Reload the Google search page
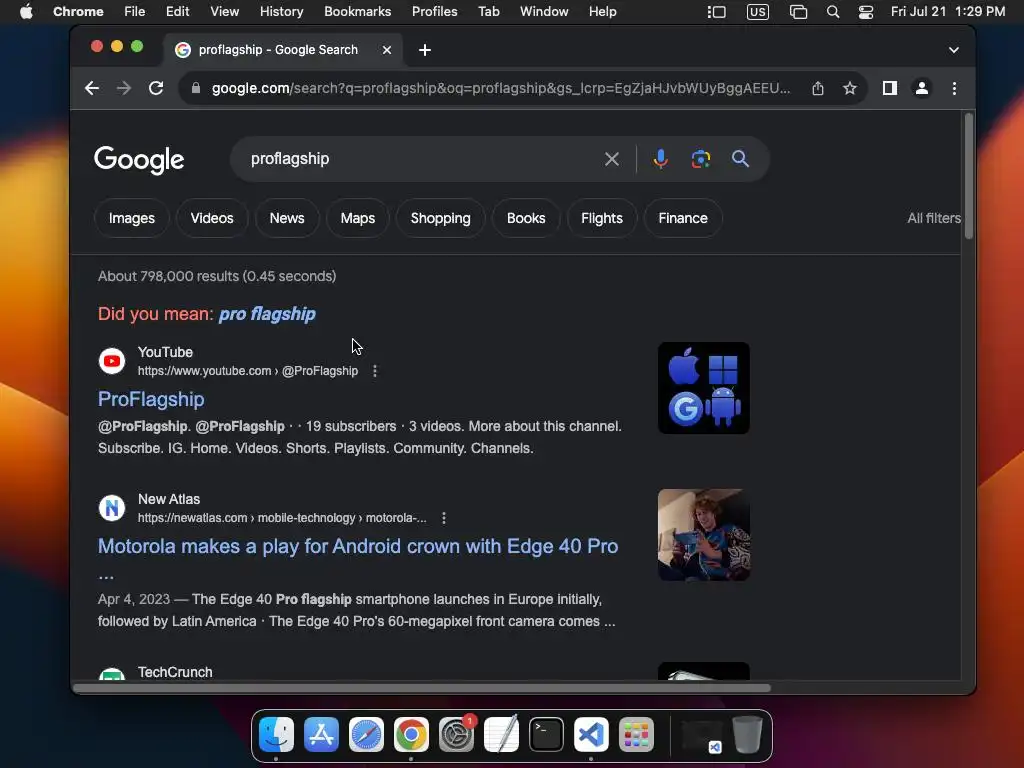1024x768 pixels. point(156,88)
